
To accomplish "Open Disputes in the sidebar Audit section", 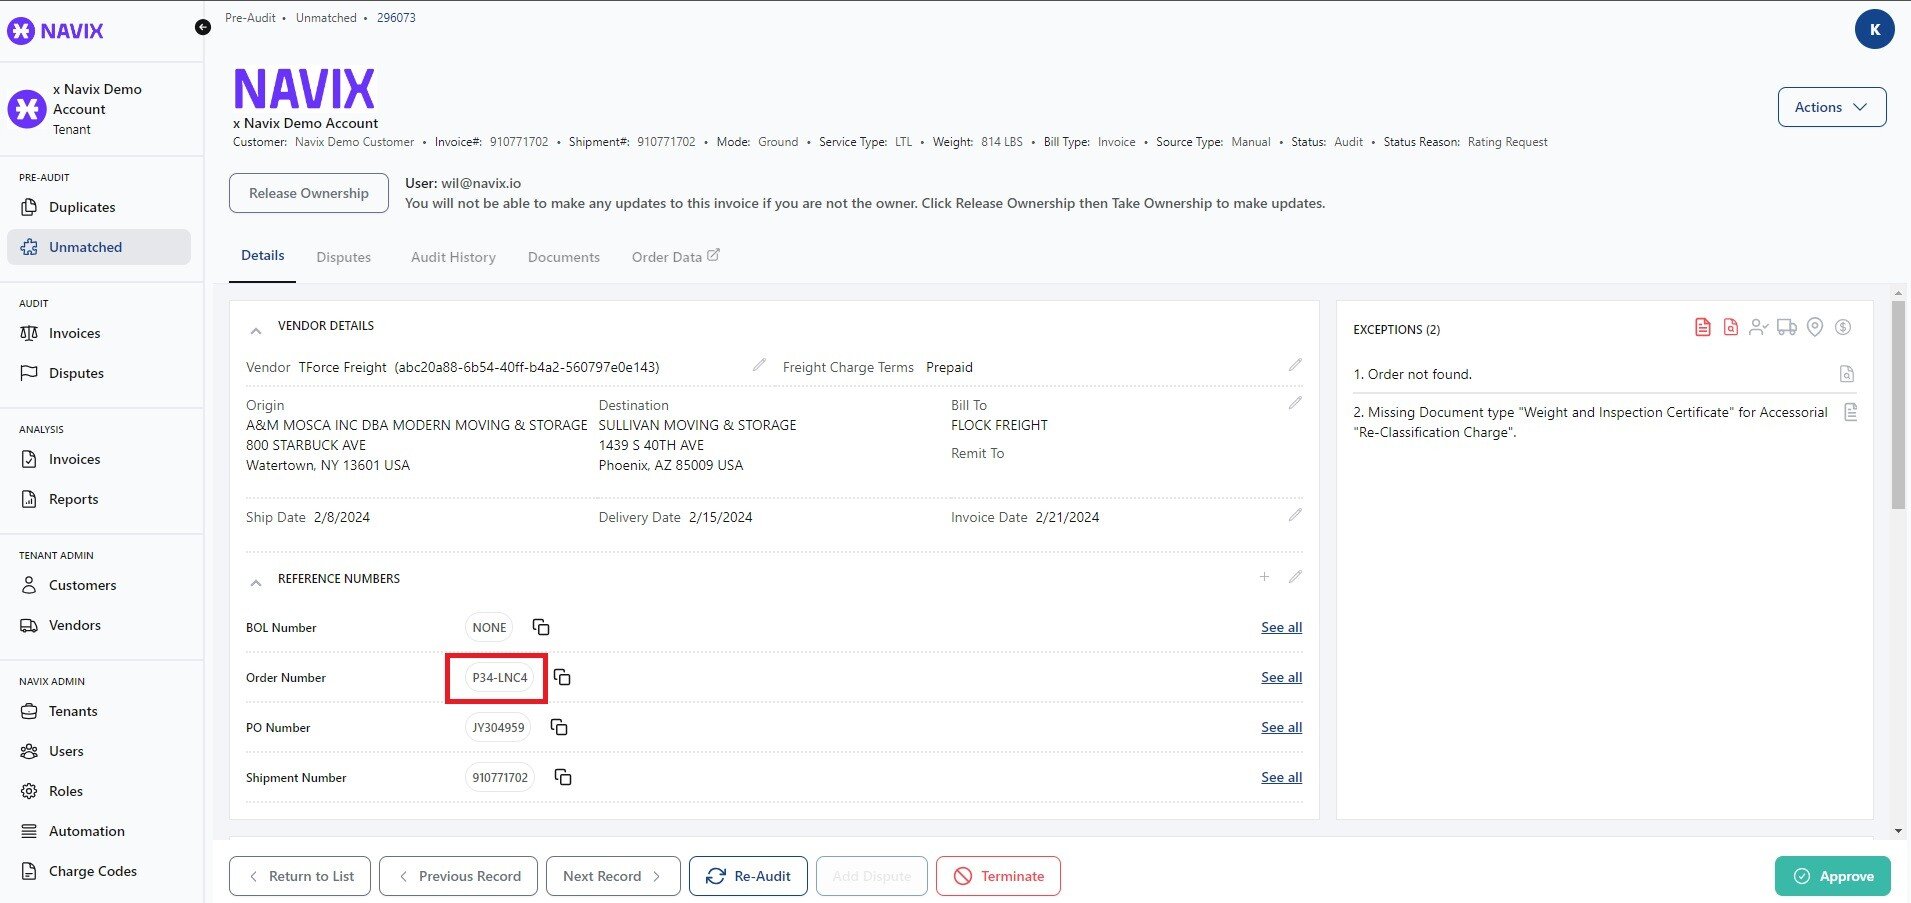I will pos(98,373).
